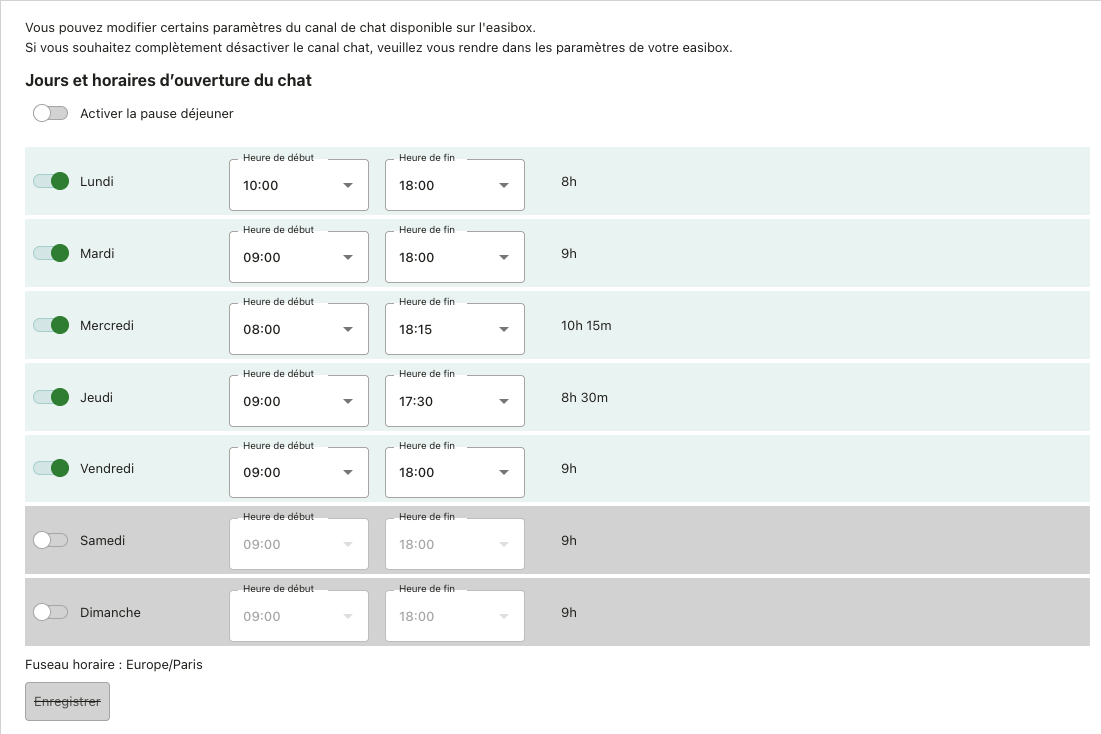Turn off the Lundi chat toggle

click(51, 181)
